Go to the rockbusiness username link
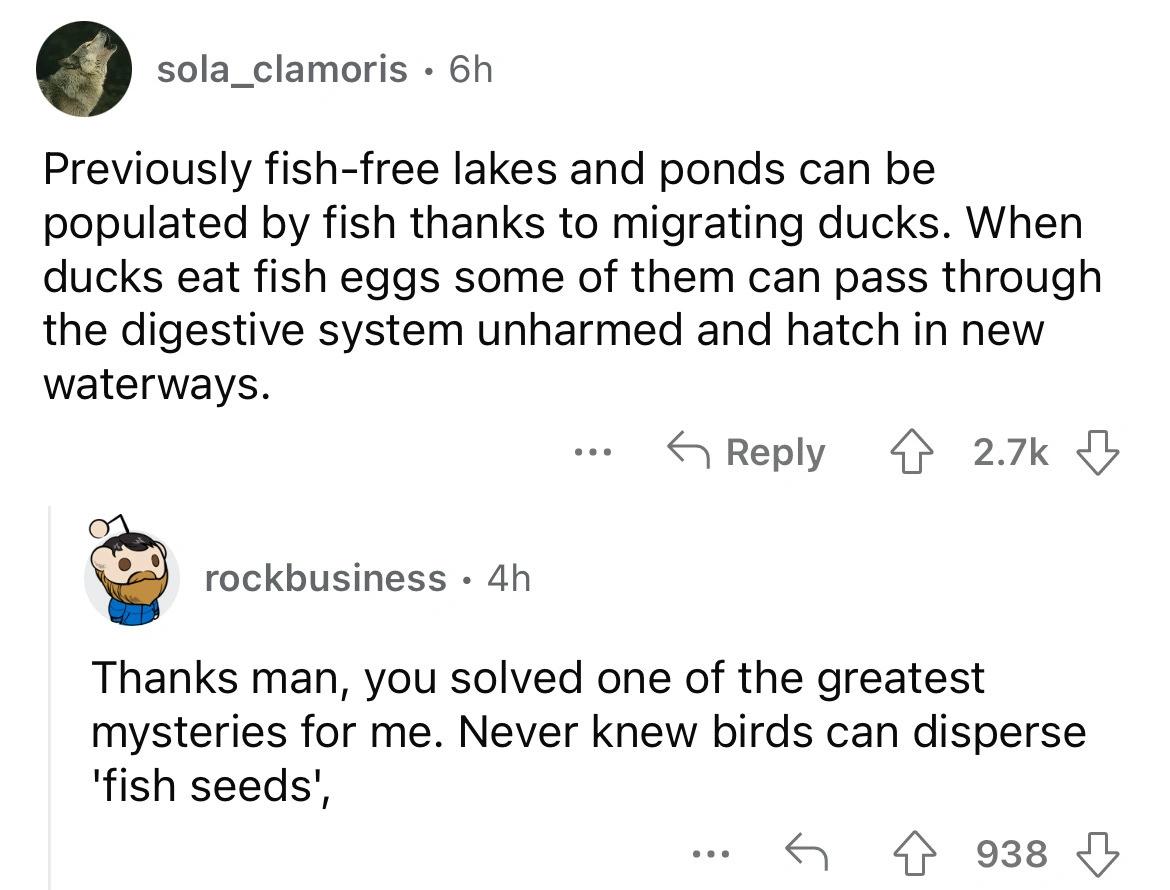The image size is (1170, 890). click(325, 578)
